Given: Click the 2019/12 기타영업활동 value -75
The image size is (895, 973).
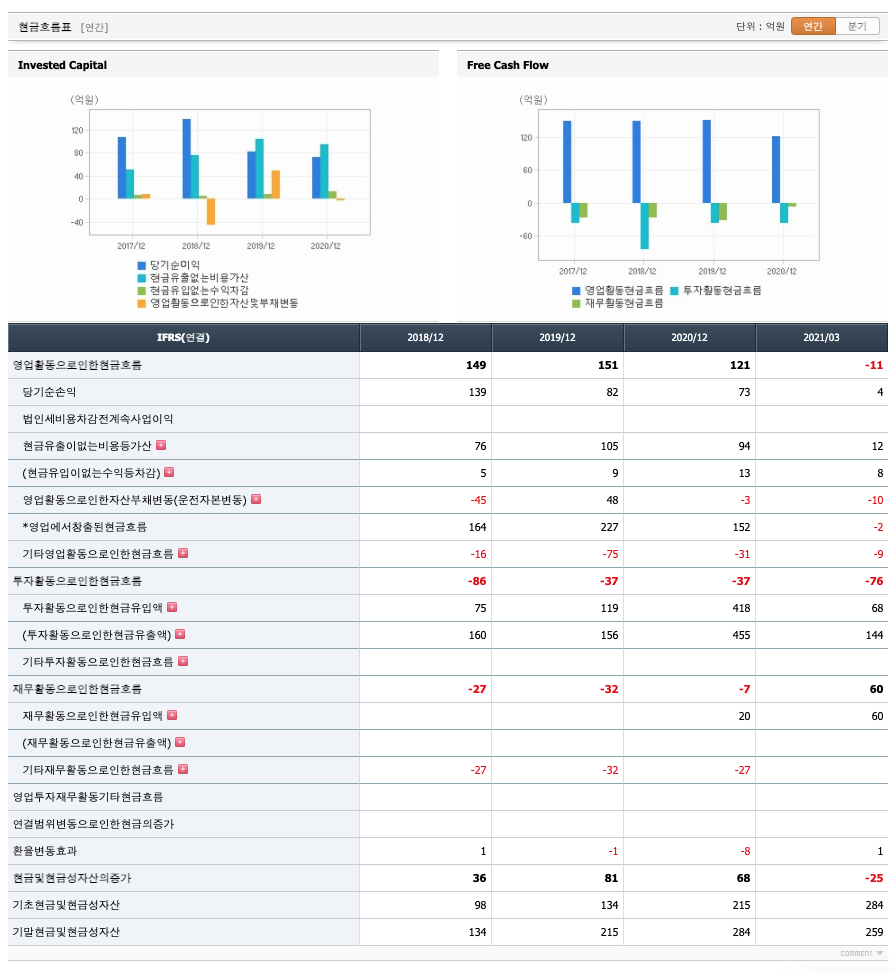Looking at the screenshot, I should [611, 554].
